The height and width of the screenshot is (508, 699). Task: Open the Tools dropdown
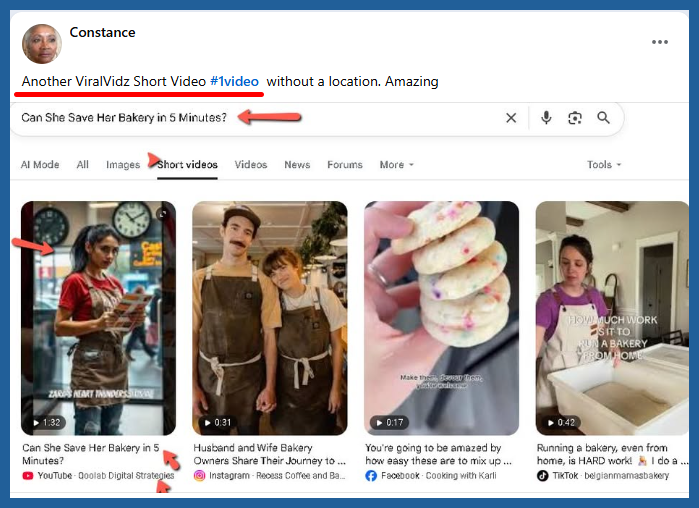pos(604,165)
